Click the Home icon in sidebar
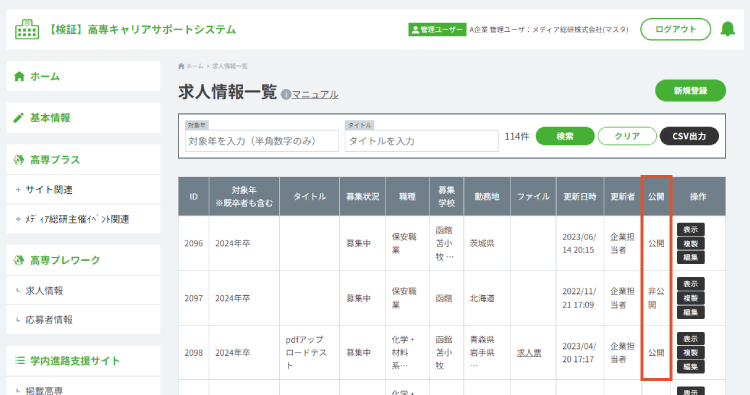 (19, 76)
